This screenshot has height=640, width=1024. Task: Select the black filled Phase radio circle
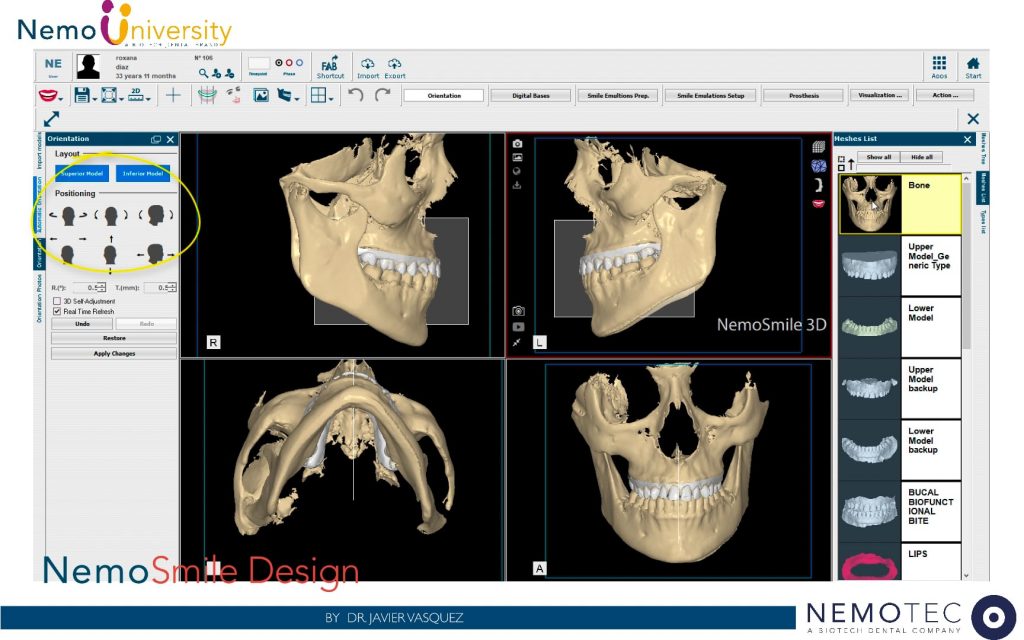279,63
